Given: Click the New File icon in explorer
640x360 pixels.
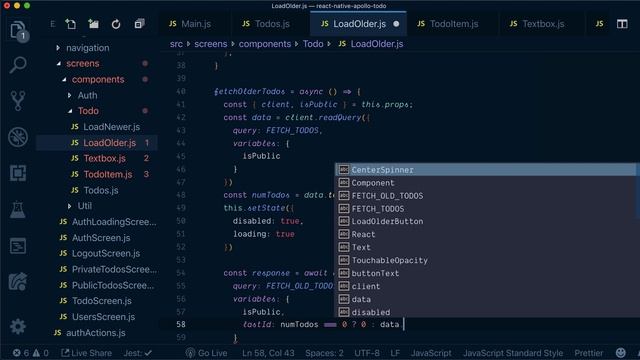Looking at the screenshot, I should click(x=71, y=24).
